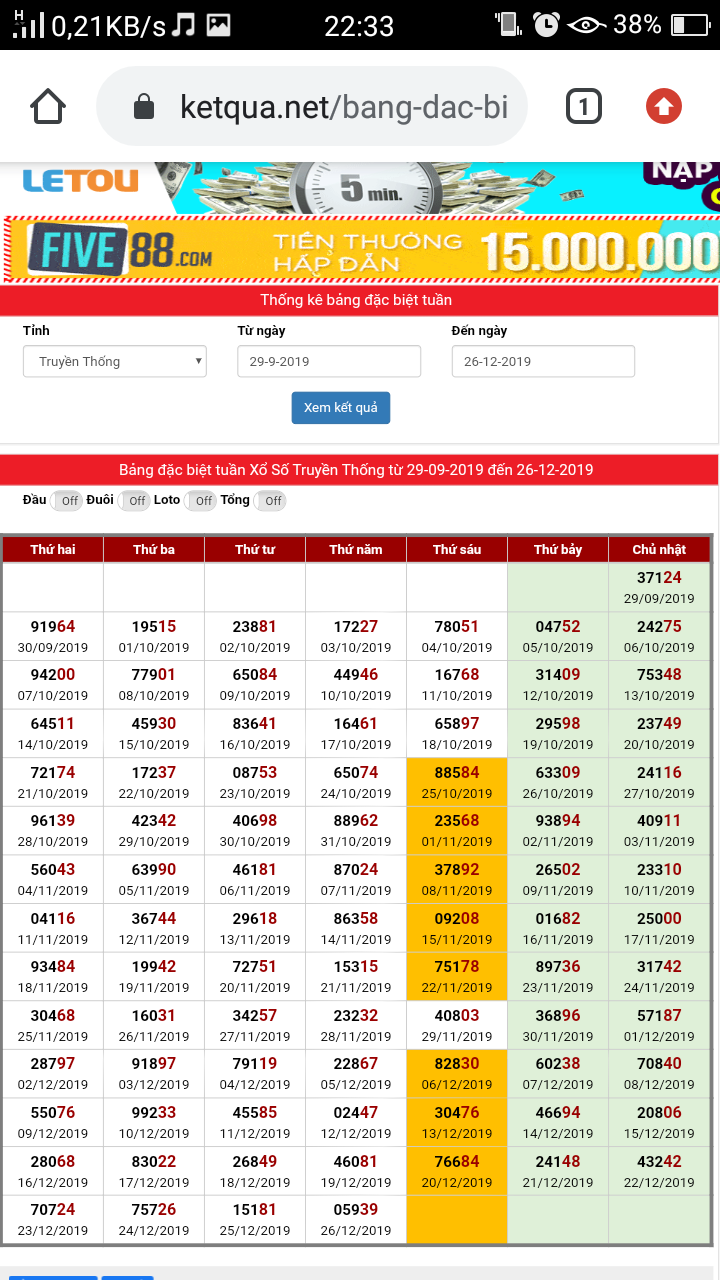This screenshot has width=720, height=1280.
Task: Select the 16461 result cell
Action: (356, 733)
